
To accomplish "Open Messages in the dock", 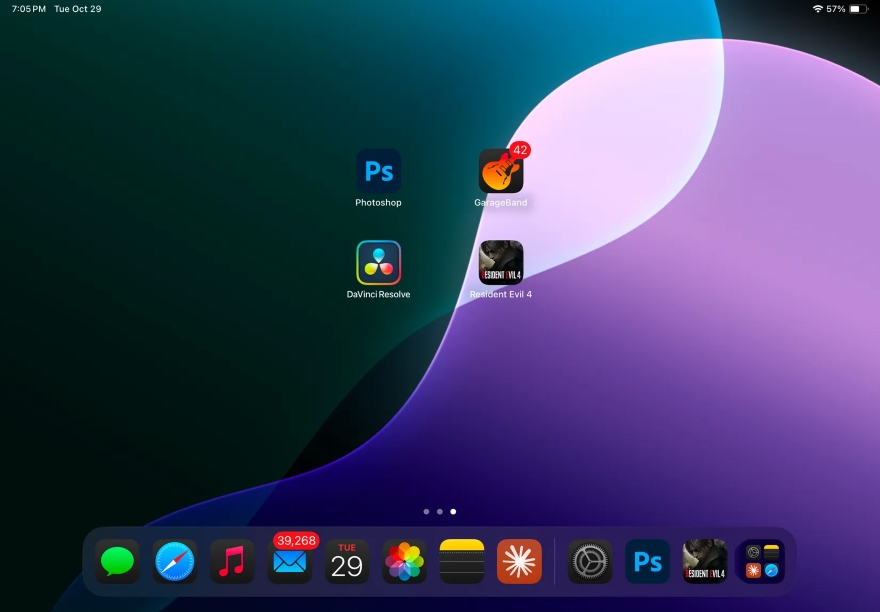I will pos(117,562).
